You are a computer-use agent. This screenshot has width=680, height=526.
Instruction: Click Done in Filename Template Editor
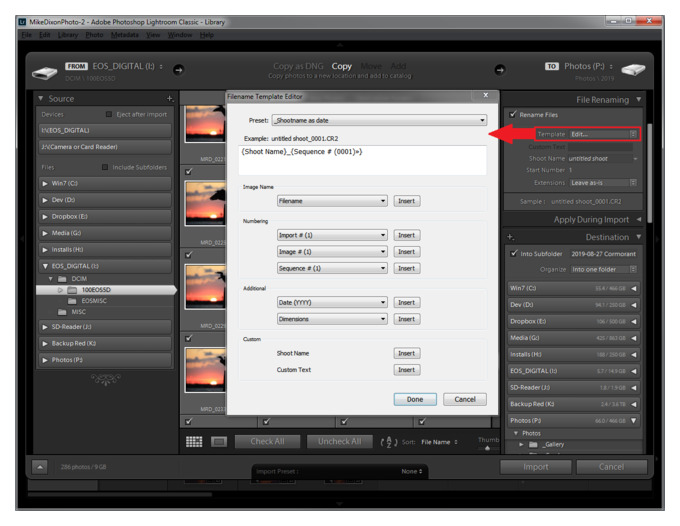click(414, 399)
